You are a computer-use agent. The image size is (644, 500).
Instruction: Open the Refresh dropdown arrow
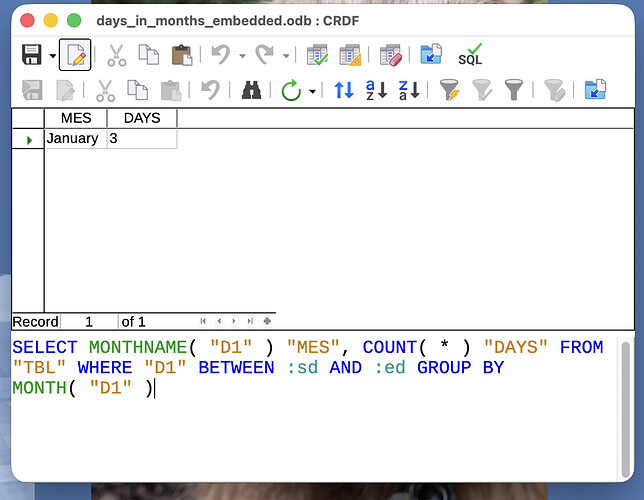(x=312, y=91)
